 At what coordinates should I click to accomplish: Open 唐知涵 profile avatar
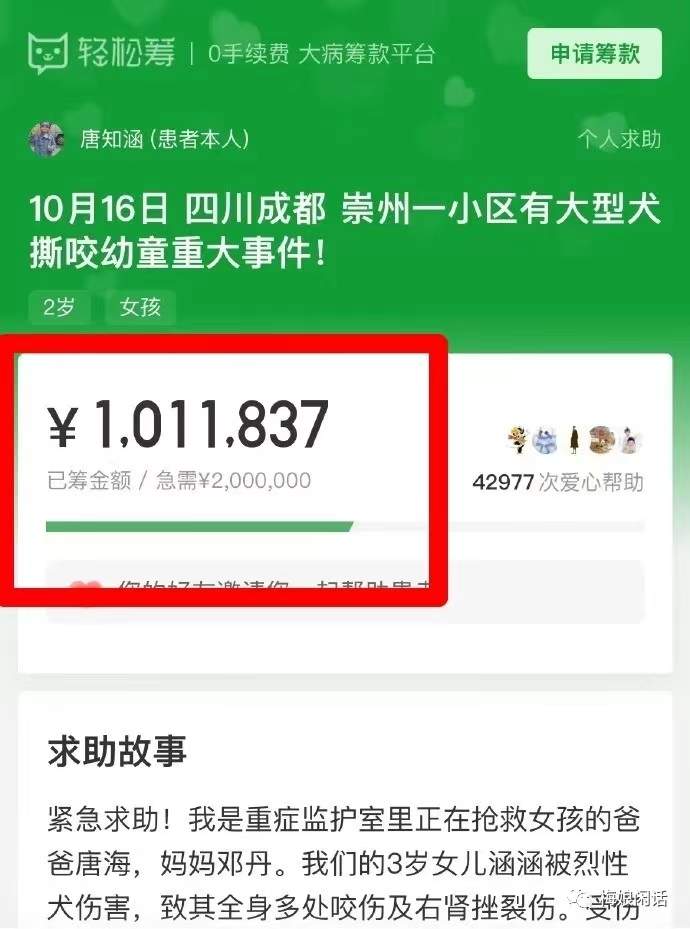click(46, 140)
